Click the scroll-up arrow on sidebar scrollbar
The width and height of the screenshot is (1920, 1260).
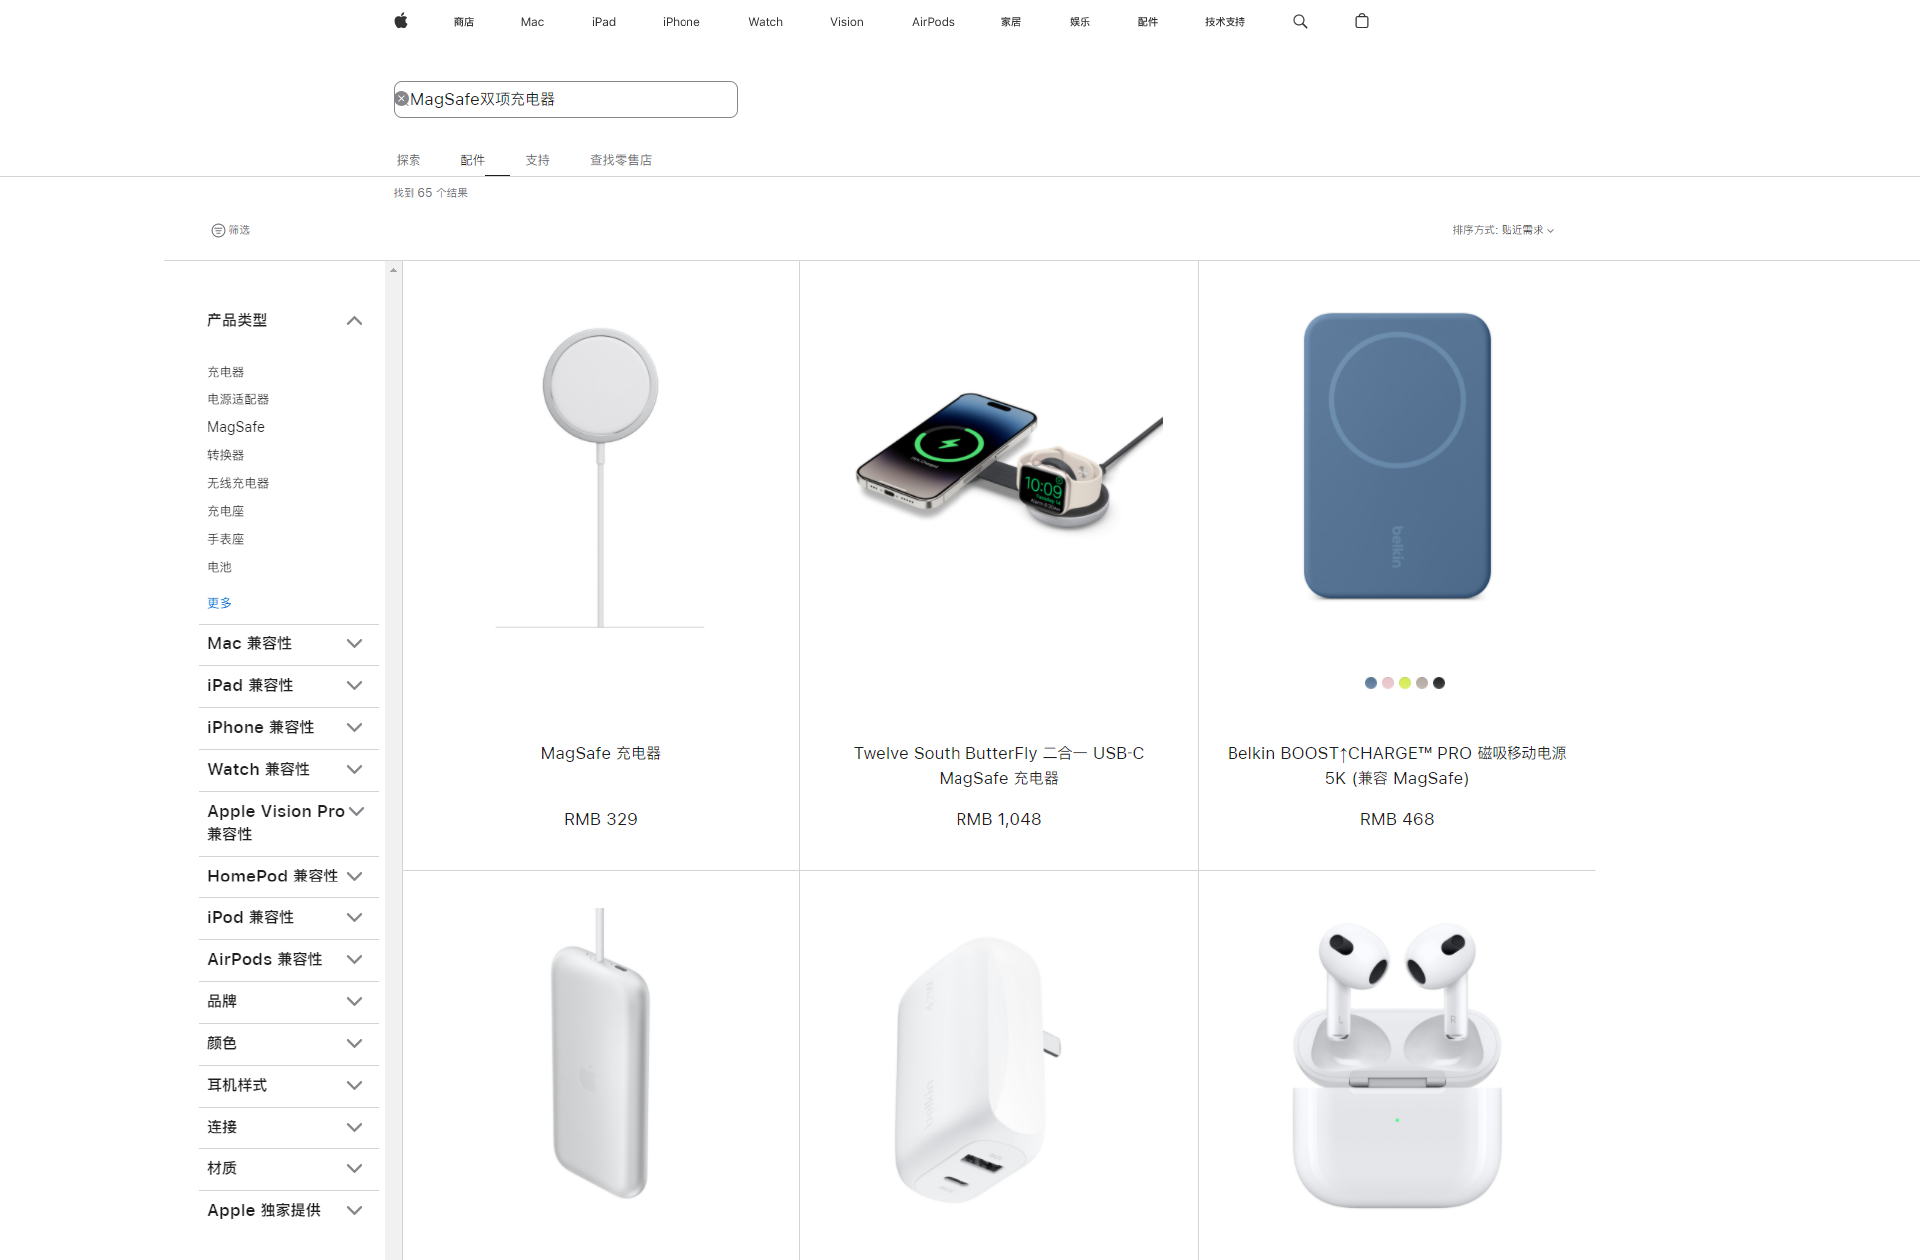pyautogui.click(x=393, y=270)
